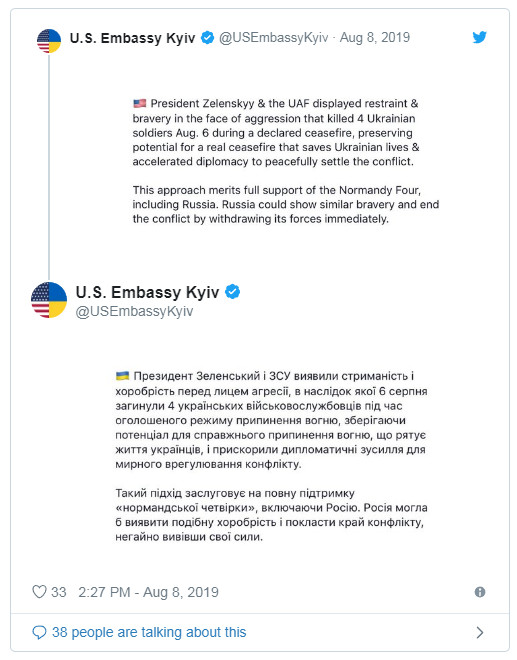Viewport: 517px width, 660px height.
Task: Click the 33 likes count
Action: pyautogui.click(x=59, y=592)
